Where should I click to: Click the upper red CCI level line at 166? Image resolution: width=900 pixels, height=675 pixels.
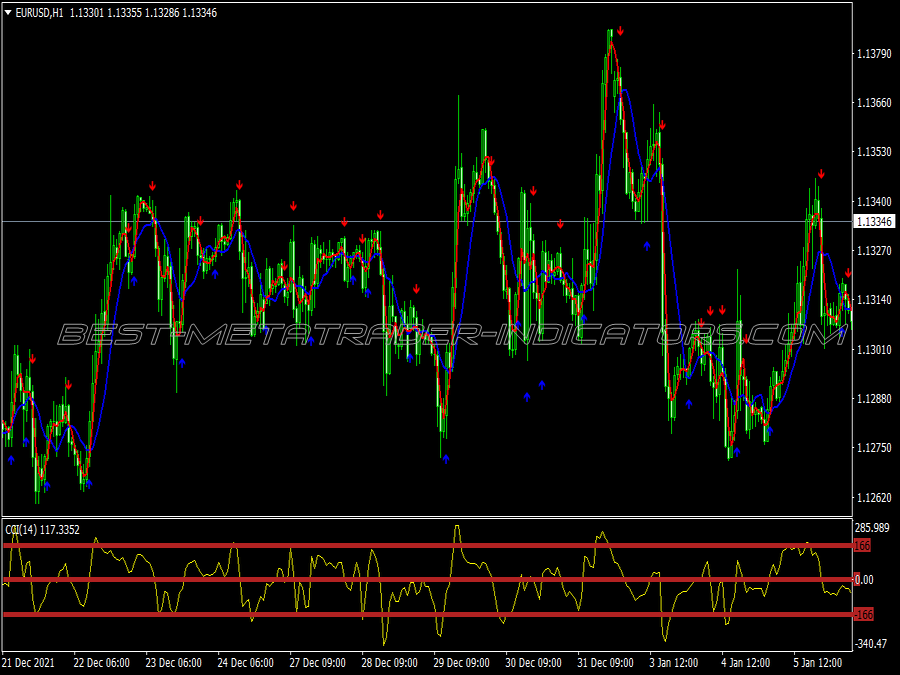click(428, 546)
